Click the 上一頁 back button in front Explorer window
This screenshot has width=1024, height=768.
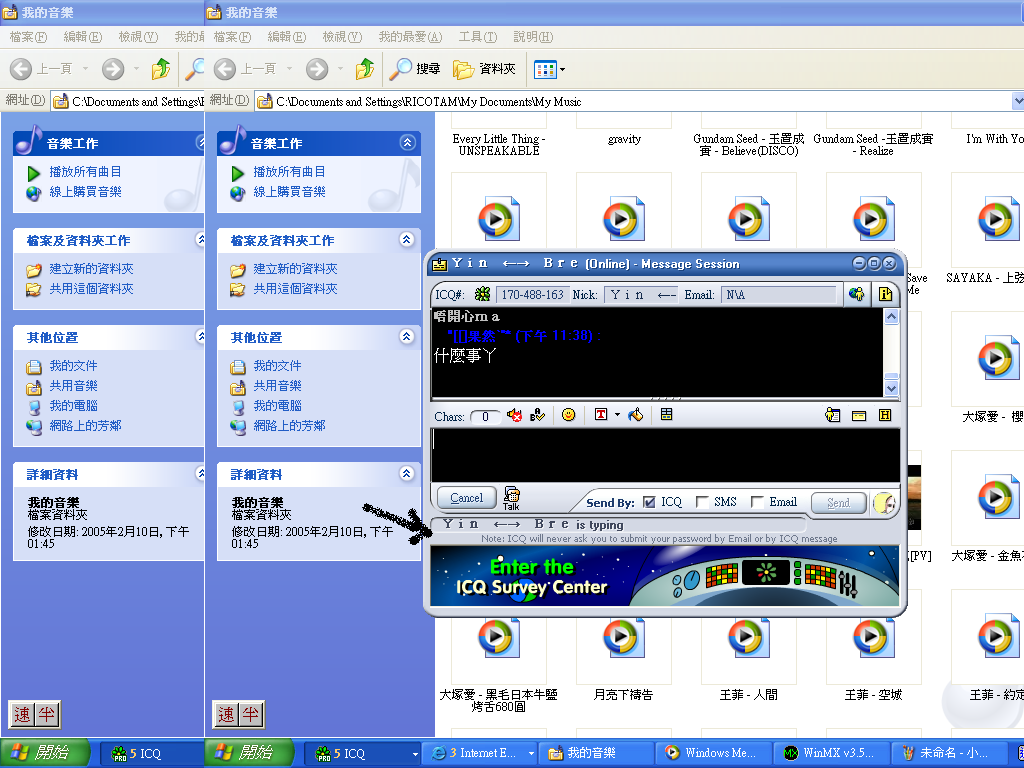(245, 69)
